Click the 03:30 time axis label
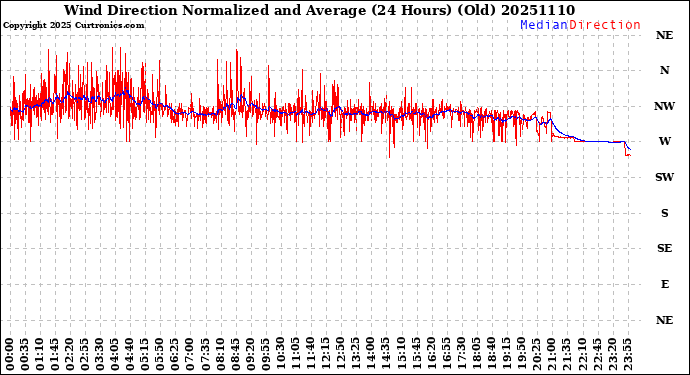The image size is (690, 375). [x=100, y=354]
